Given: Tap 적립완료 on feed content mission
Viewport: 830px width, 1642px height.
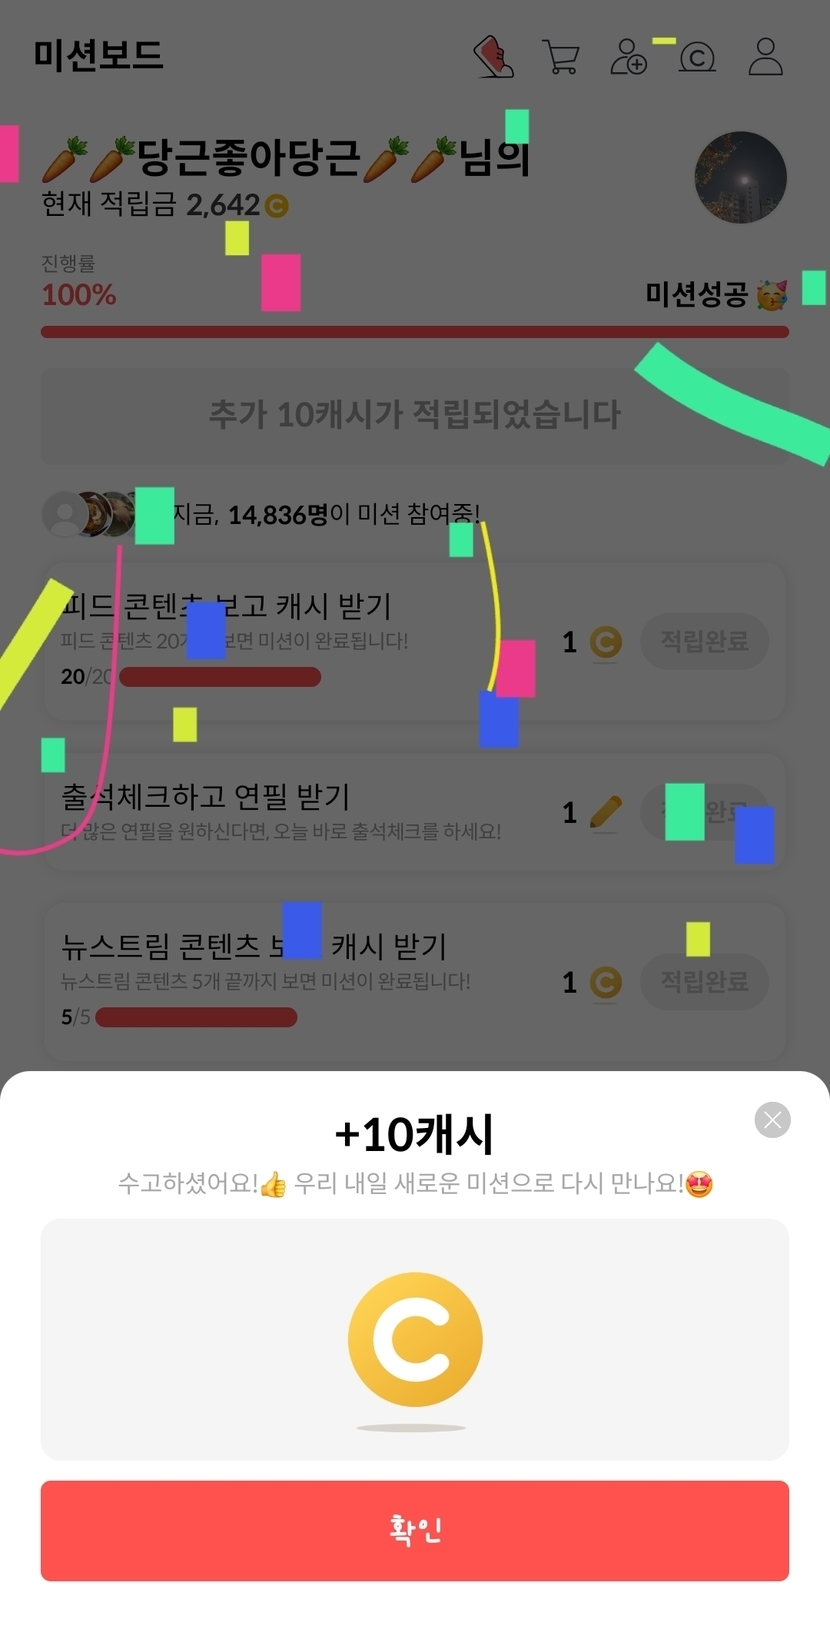Looking at the screenshot, I should click(705, 641).
